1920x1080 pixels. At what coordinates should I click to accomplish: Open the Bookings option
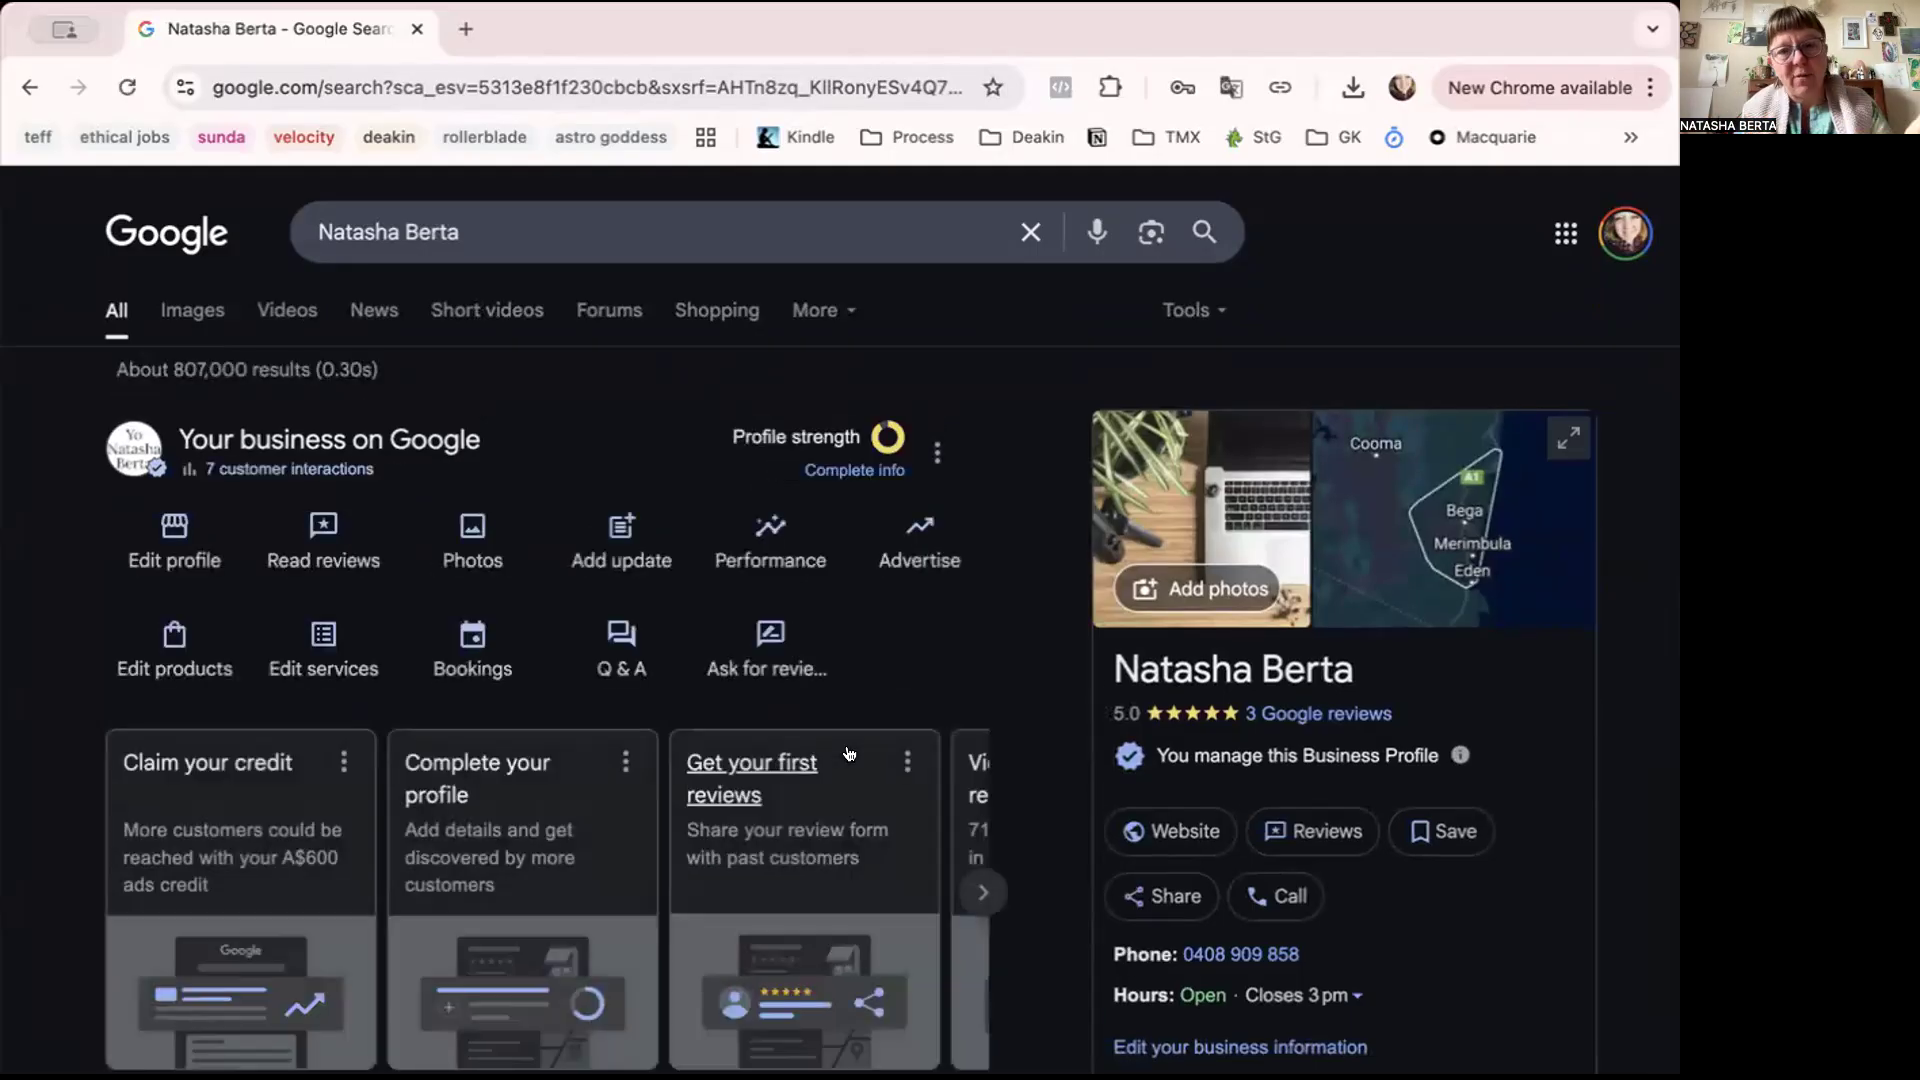(x=472, y=650)
